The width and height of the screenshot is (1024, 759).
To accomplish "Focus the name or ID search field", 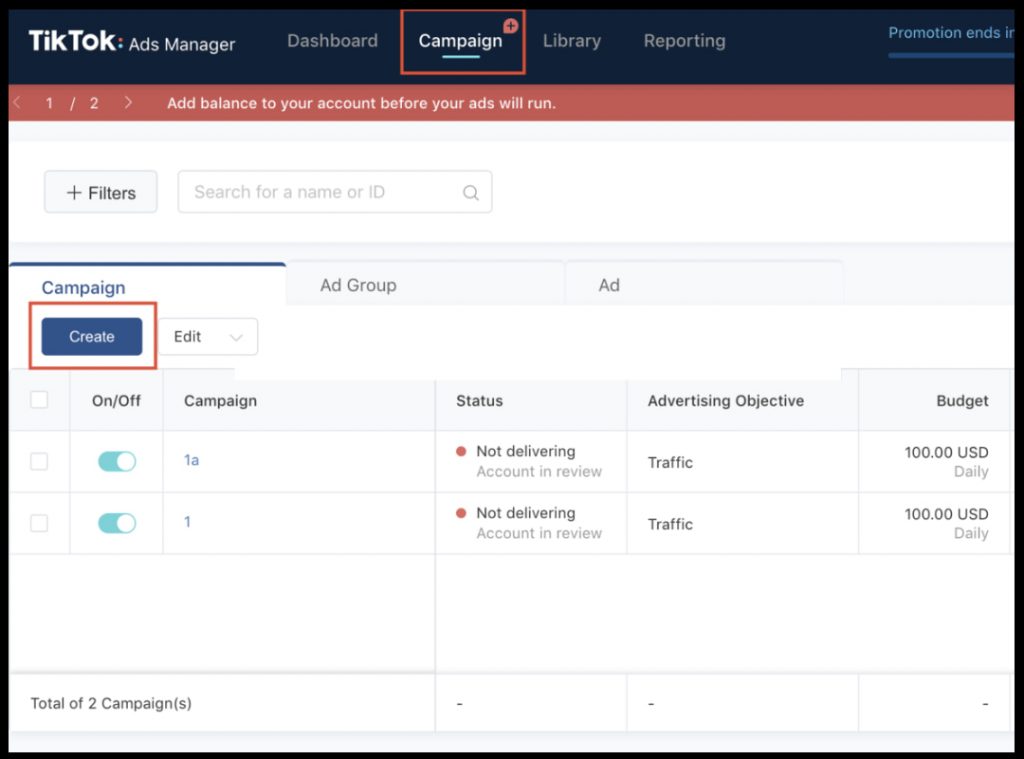I will 334,192.
